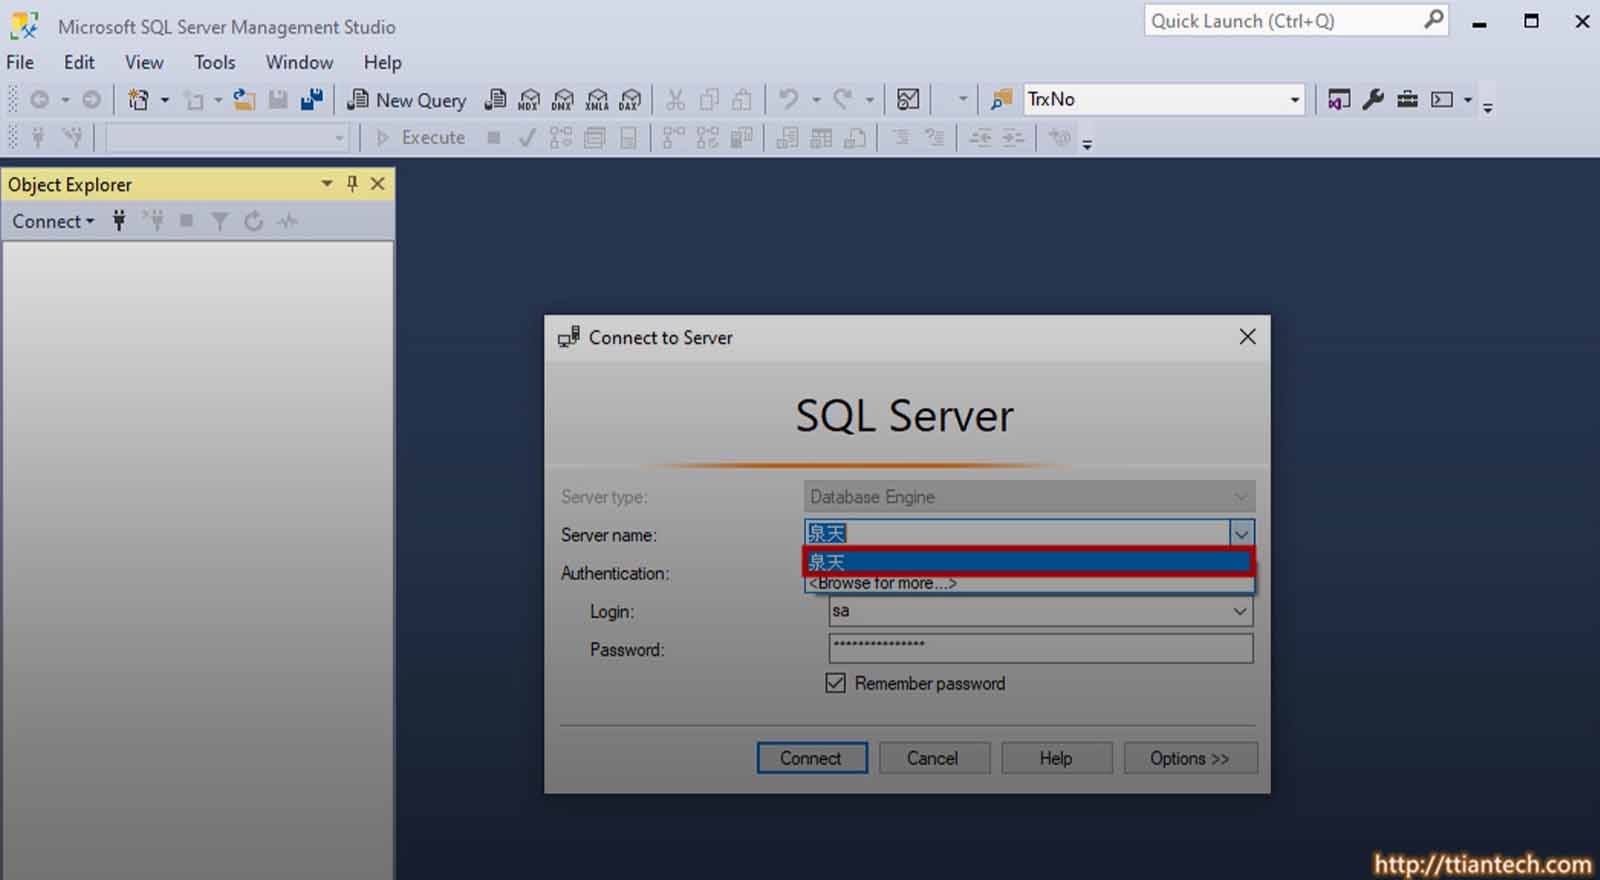Pin the Object Explorer panel
This screenshot has width=1600, height=880.
[x=352, y=184]
